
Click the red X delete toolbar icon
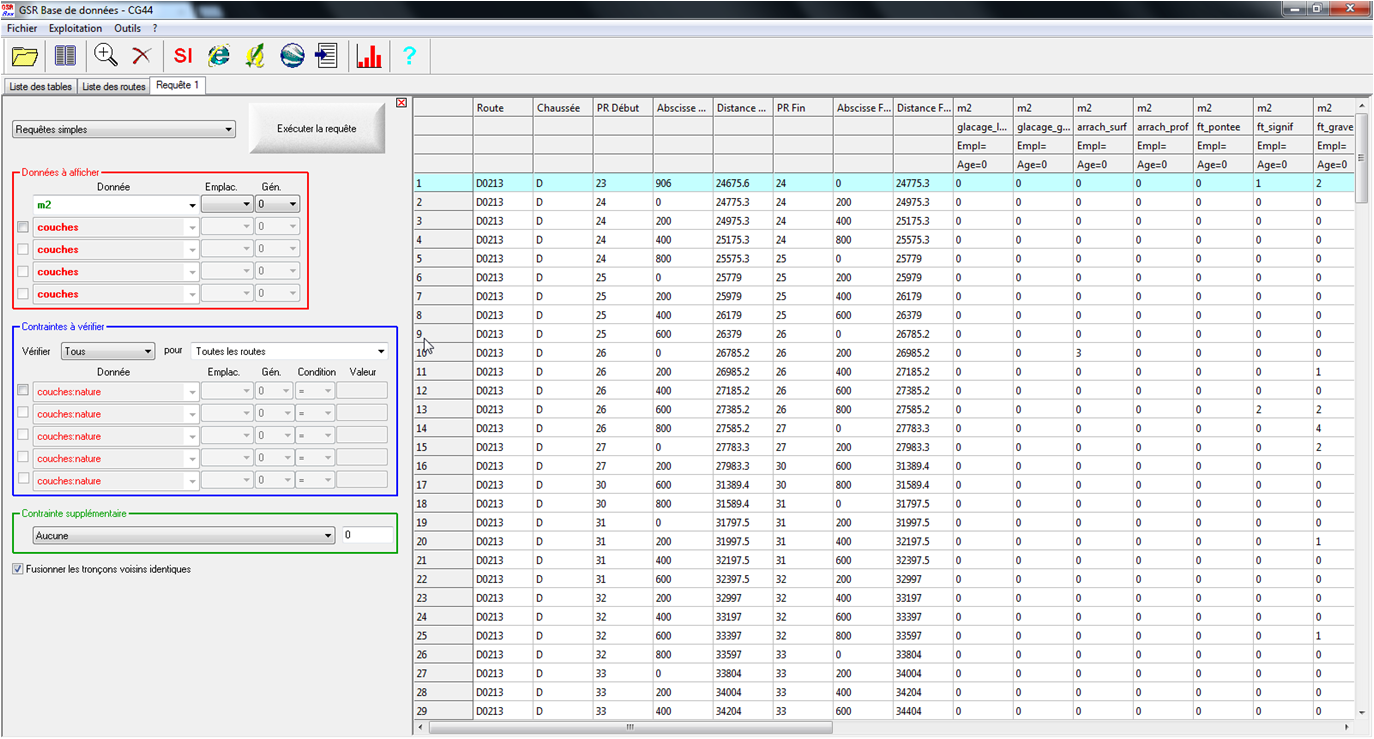click(x=142, y=56)
